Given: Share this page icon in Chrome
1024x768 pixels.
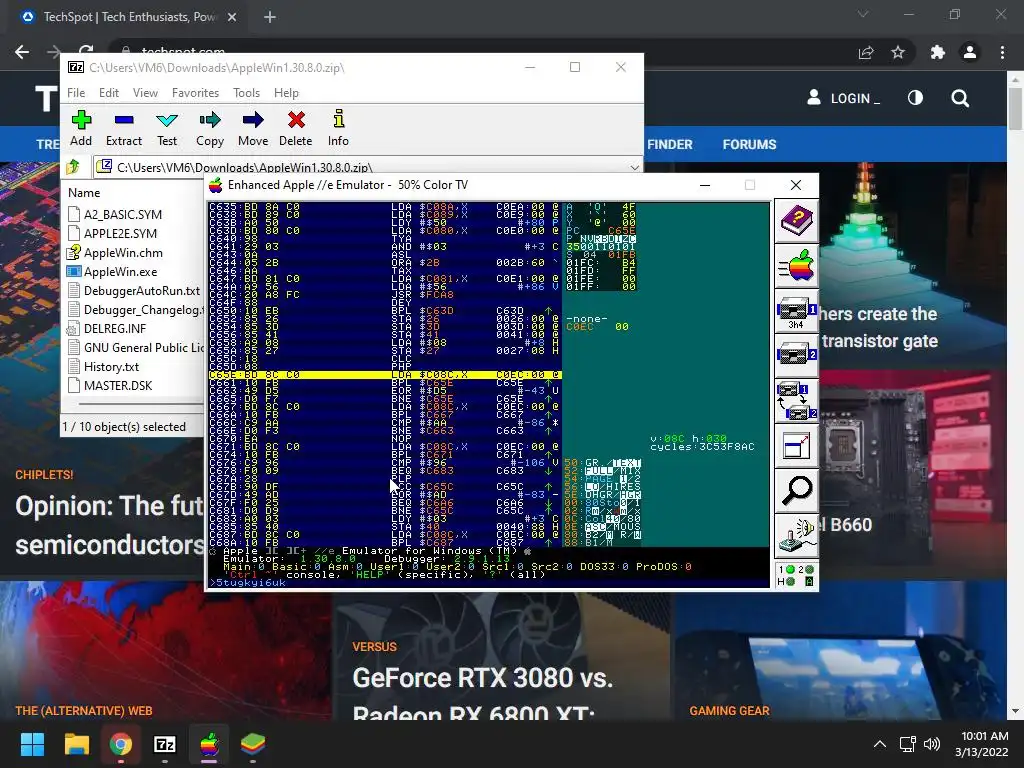Looking at the screenshot, I should 866,52.
